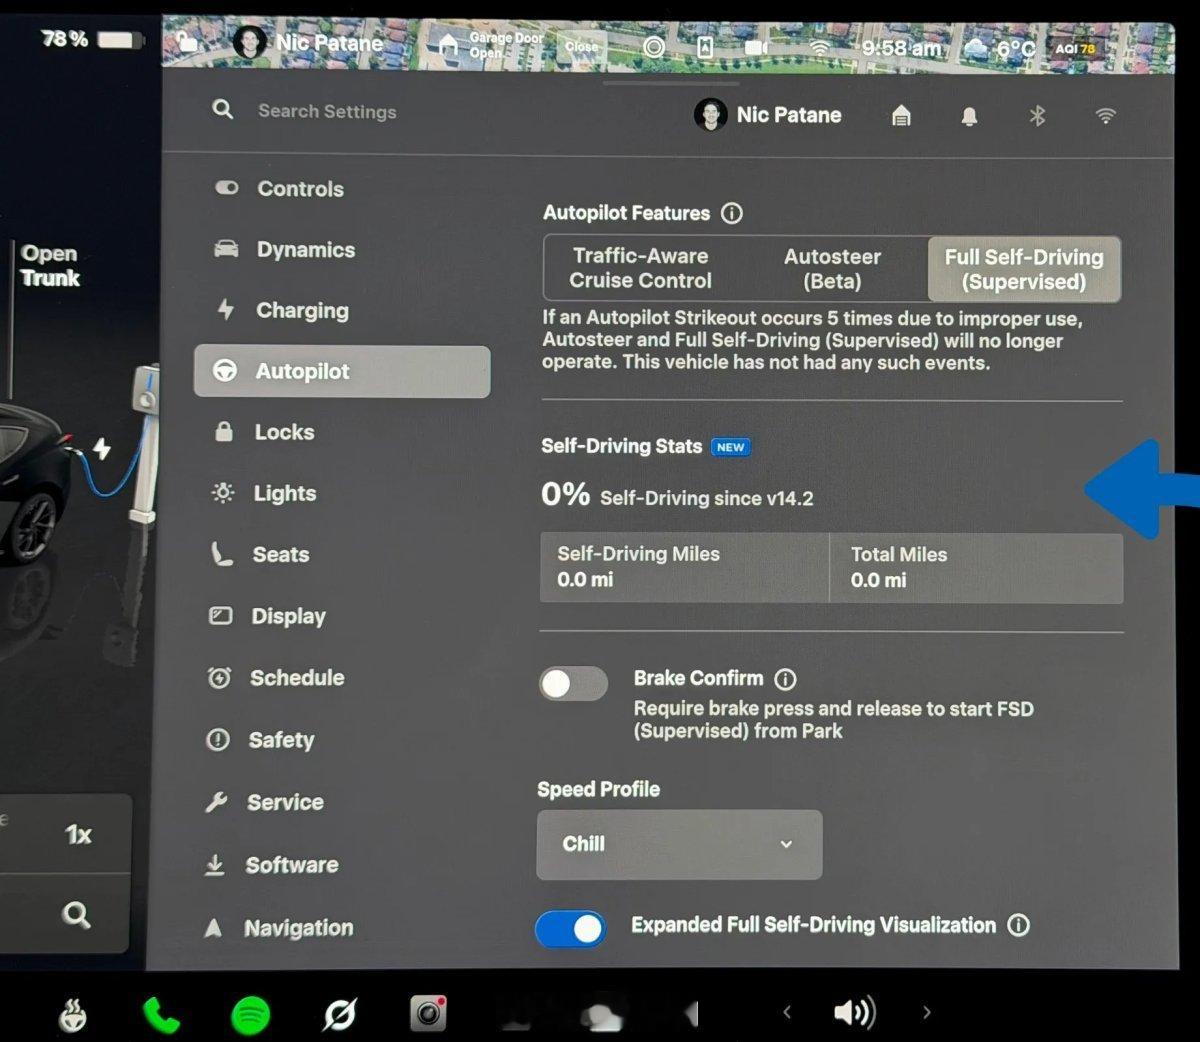This screenshot has height=1042, width=1200.
Task: Open the Dashcam camera app
Action: (x=429, y=1014)
